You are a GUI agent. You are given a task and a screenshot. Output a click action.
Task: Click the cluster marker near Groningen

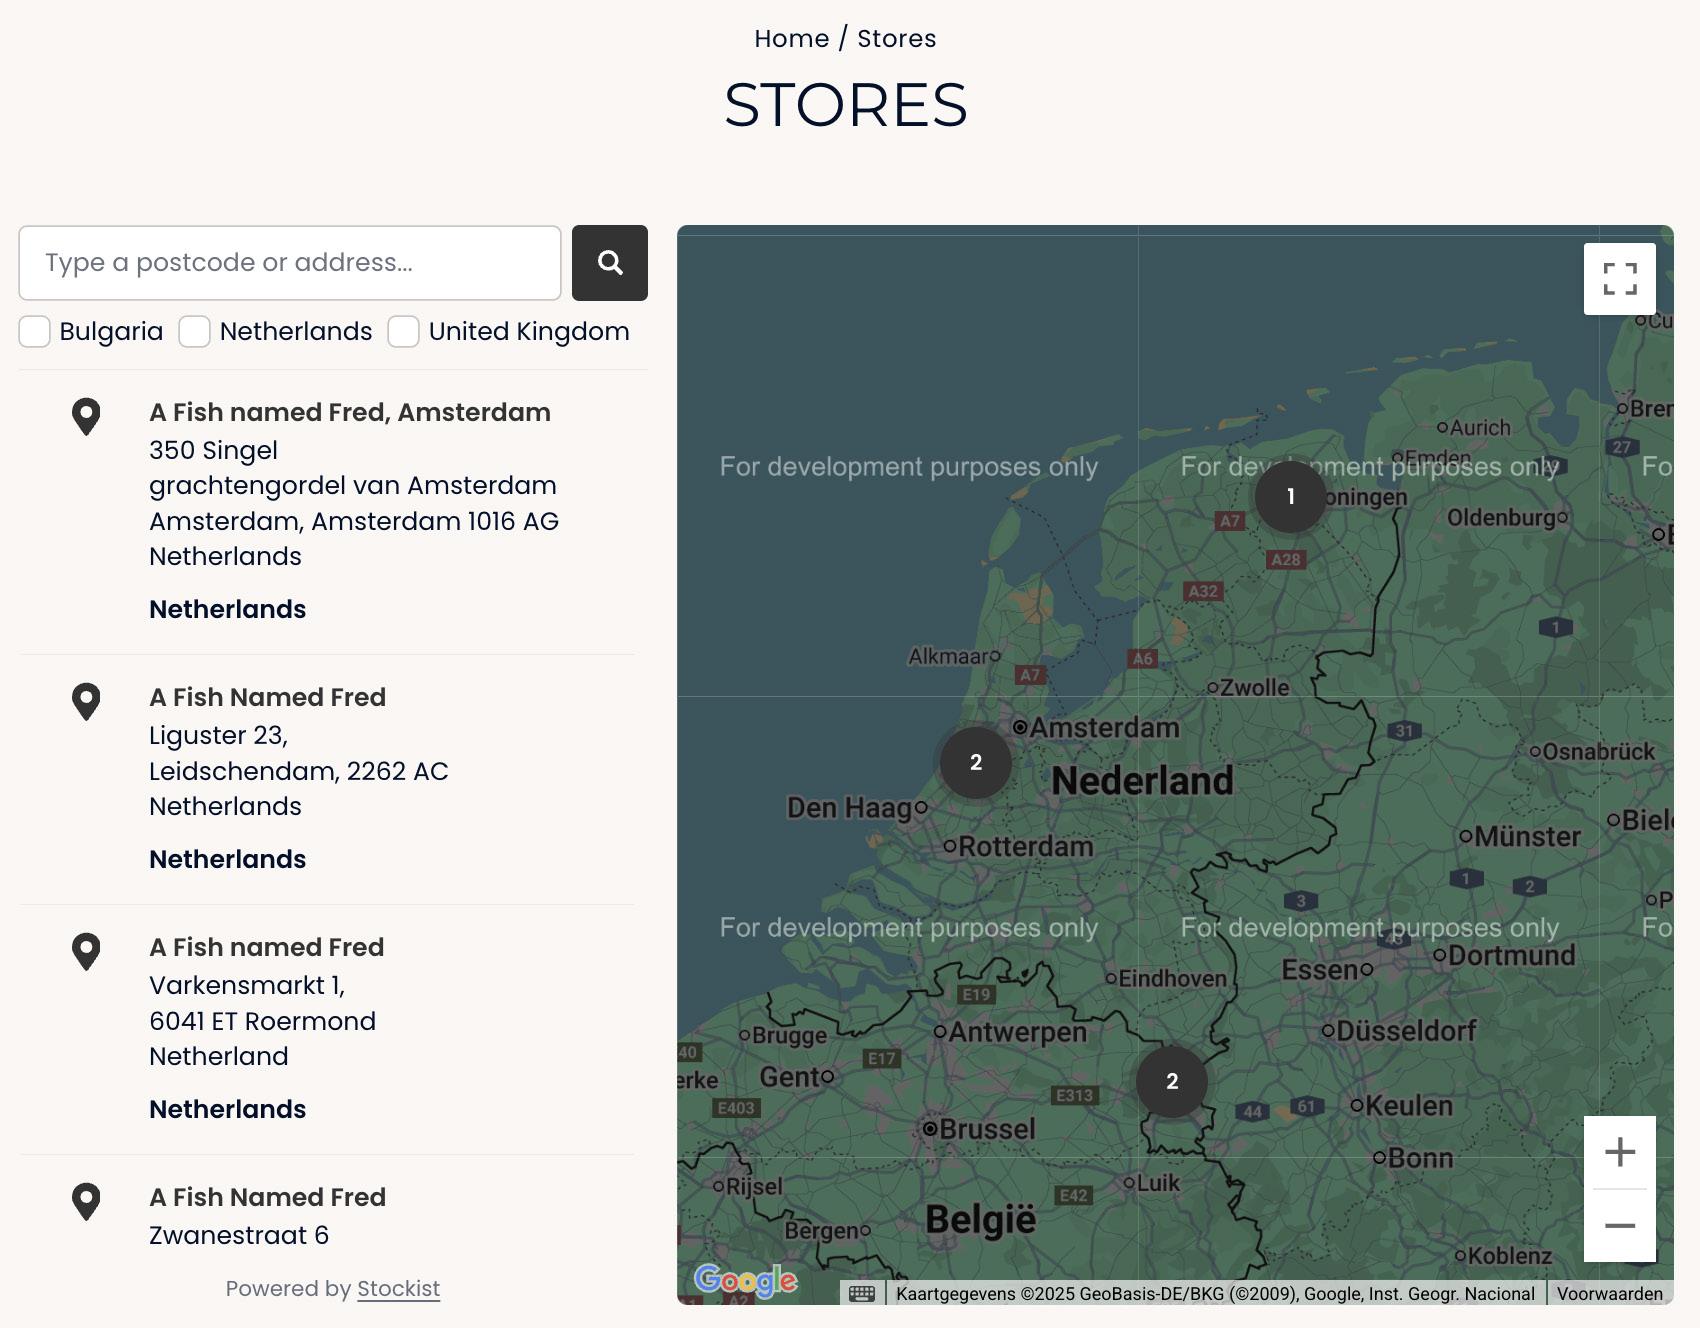click(x=1290, y=496)
